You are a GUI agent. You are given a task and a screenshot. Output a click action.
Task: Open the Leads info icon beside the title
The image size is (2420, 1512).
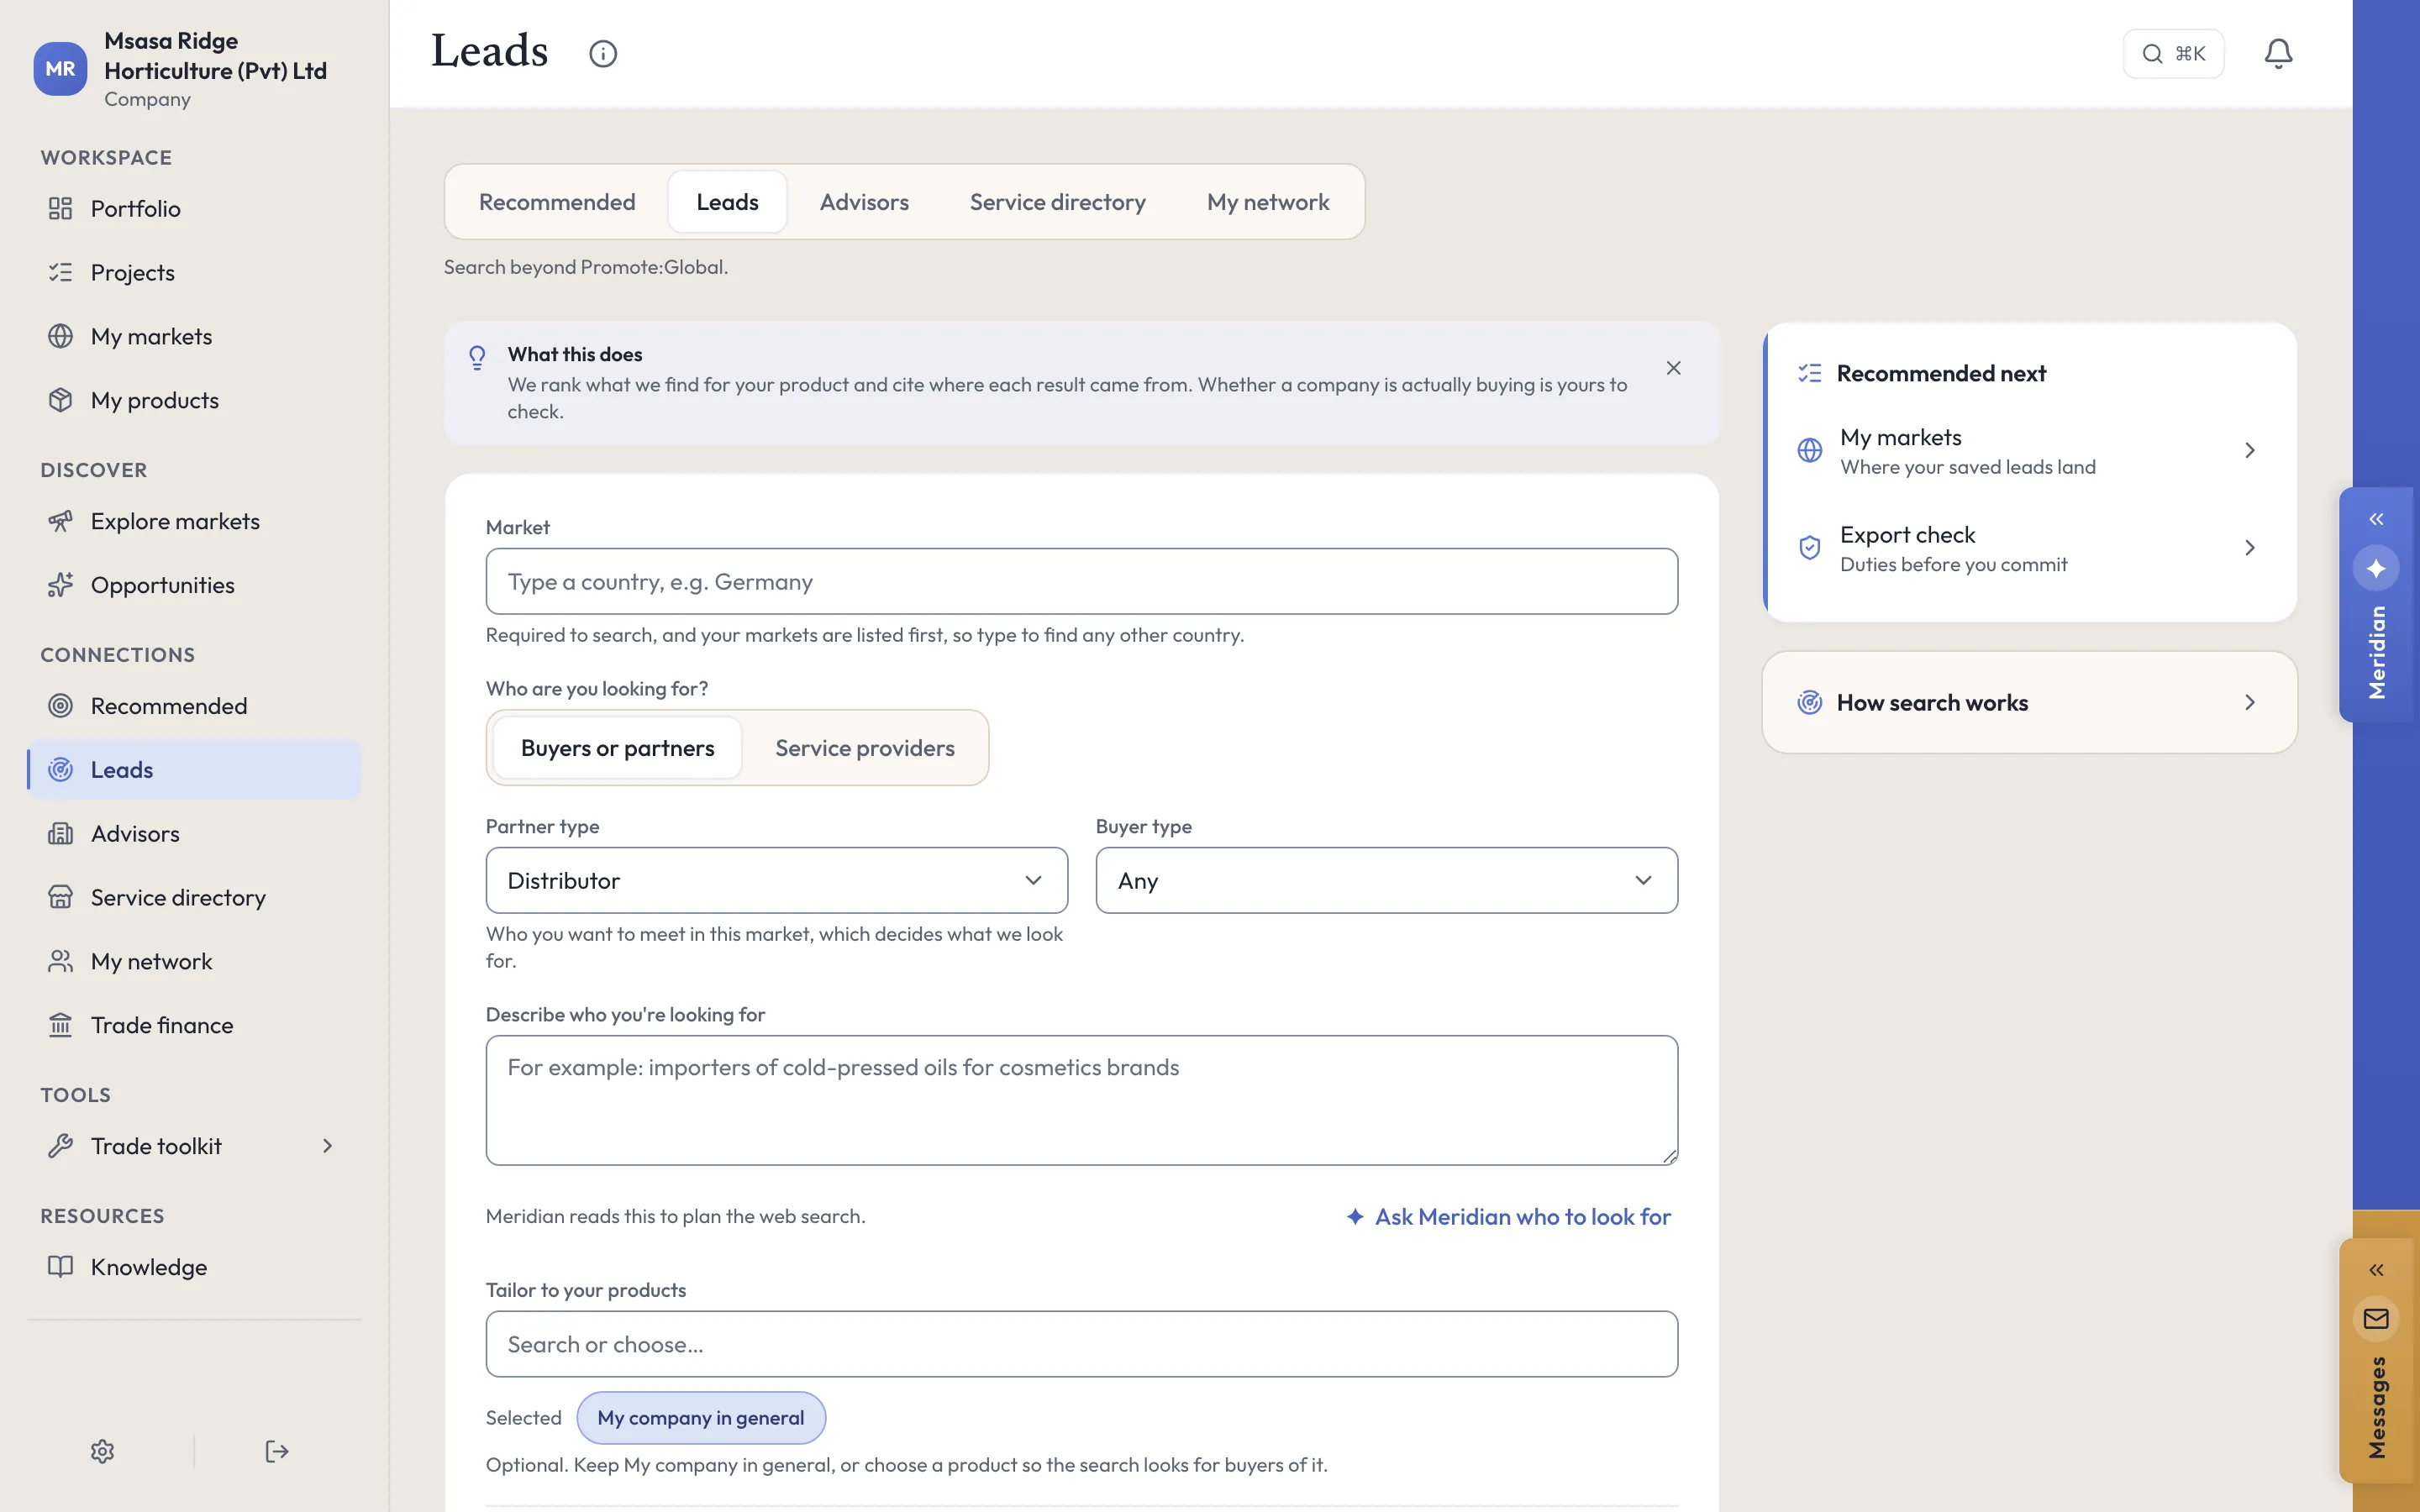602,53
